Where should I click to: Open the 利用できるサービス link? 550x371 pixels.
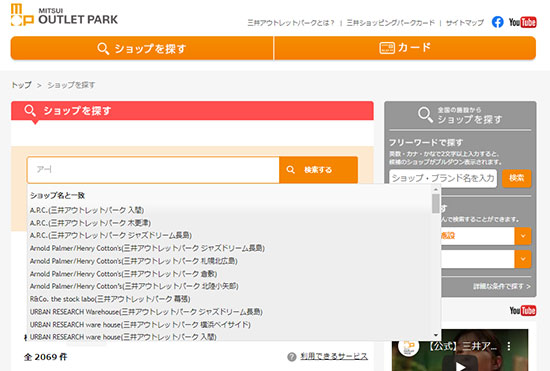[x=334, y=357]
